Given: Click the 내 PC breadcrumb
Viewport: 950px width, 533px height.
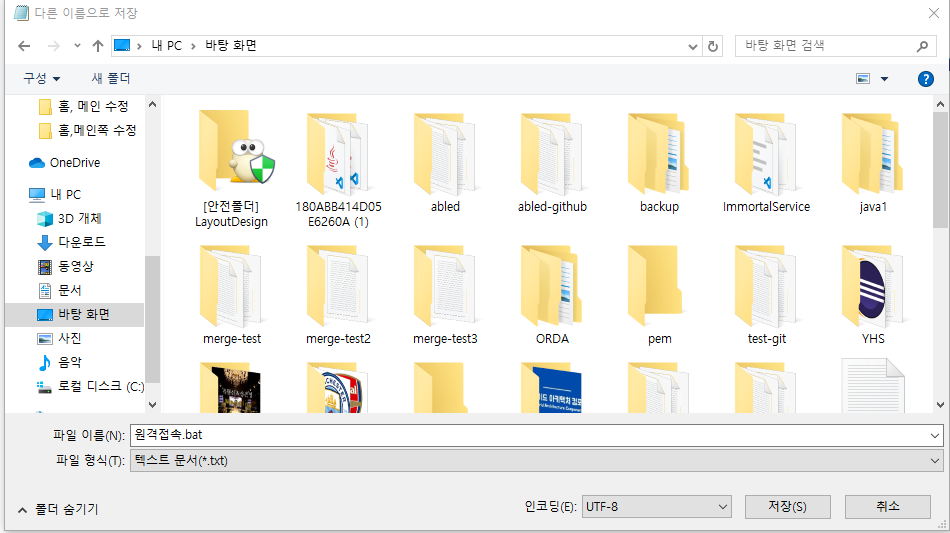Looking at the screenshot, I should click(166, 45).
